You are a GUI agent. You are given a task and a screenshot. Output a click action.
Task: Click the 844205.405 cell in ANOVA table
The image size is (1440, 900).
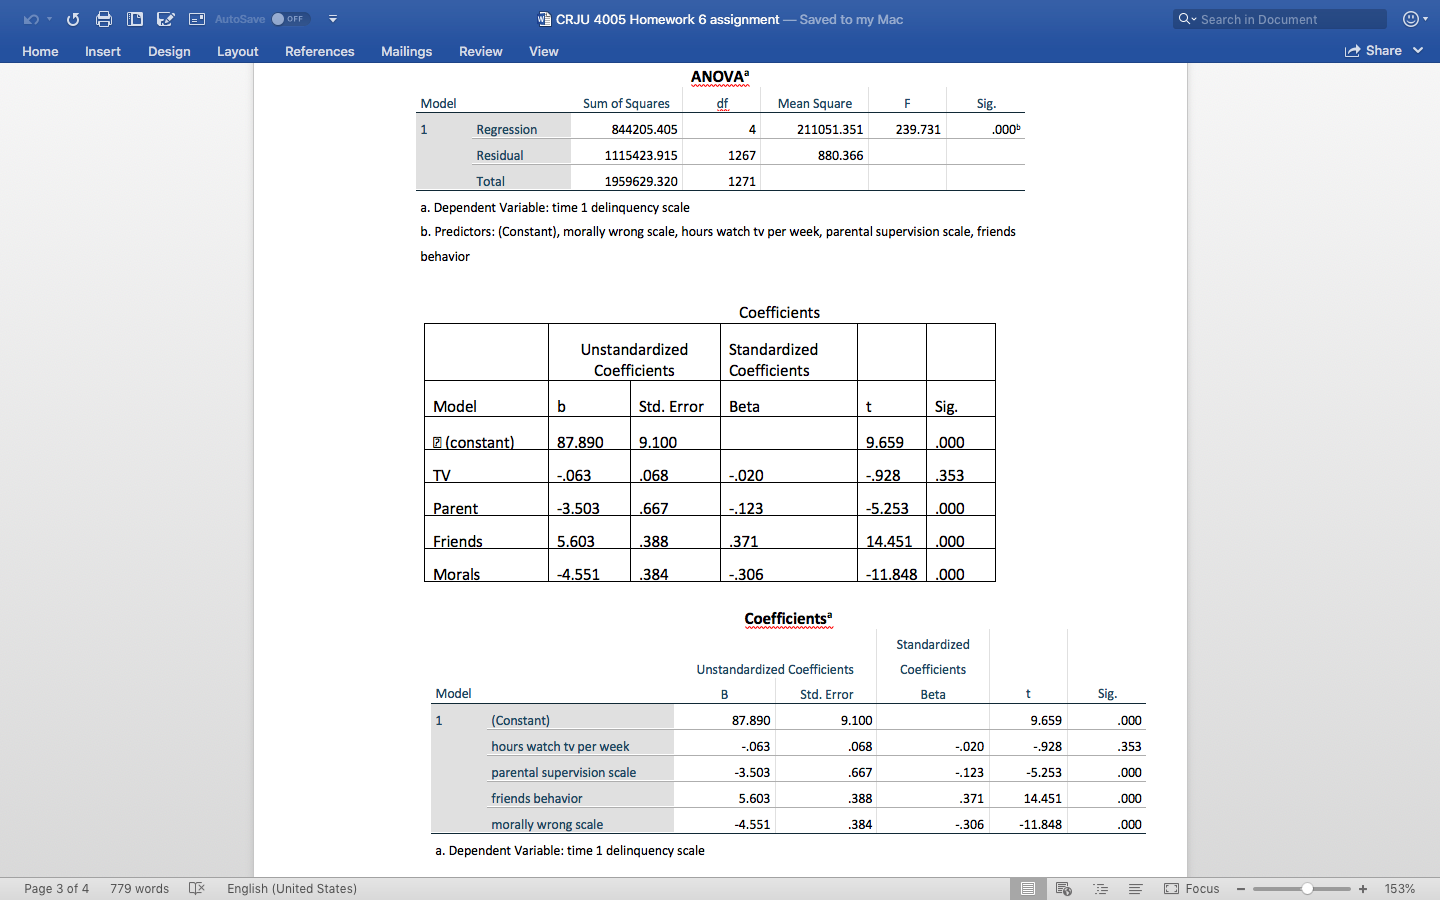click(x=644, y=129)
